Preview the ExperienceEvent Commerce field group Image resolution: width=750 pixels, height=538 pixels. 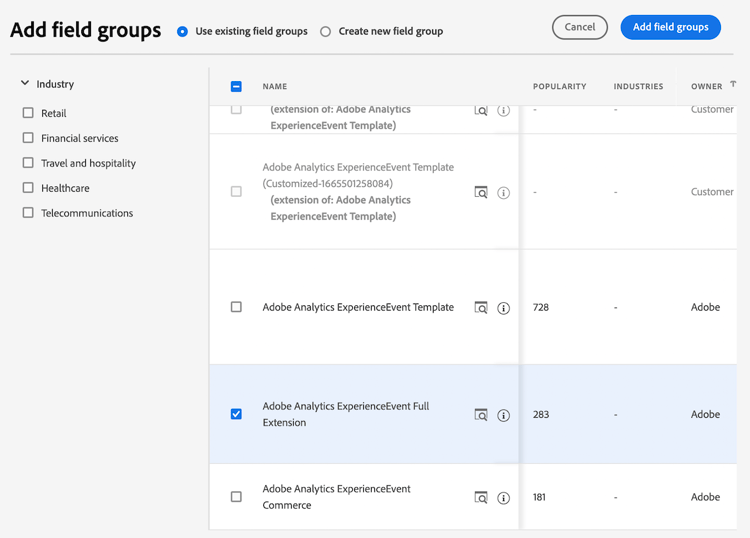[481, 497]
